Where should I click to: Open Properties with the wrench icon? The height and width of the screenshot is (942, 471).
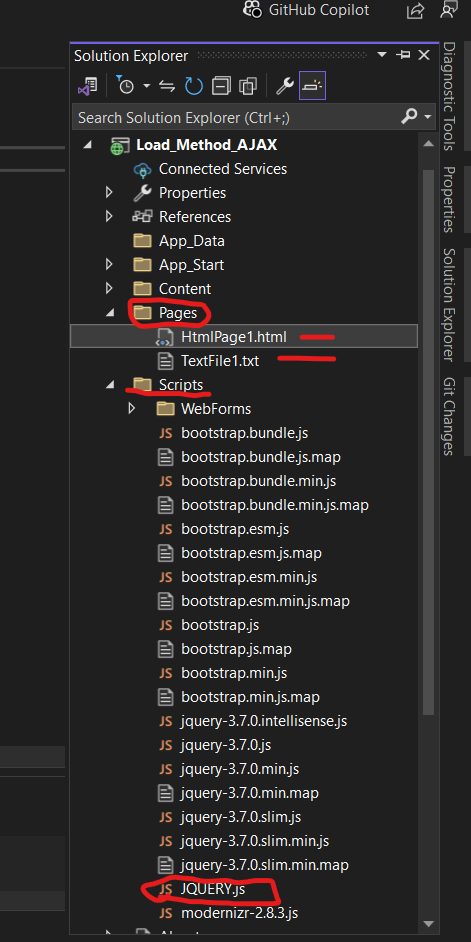pos(284,86)
